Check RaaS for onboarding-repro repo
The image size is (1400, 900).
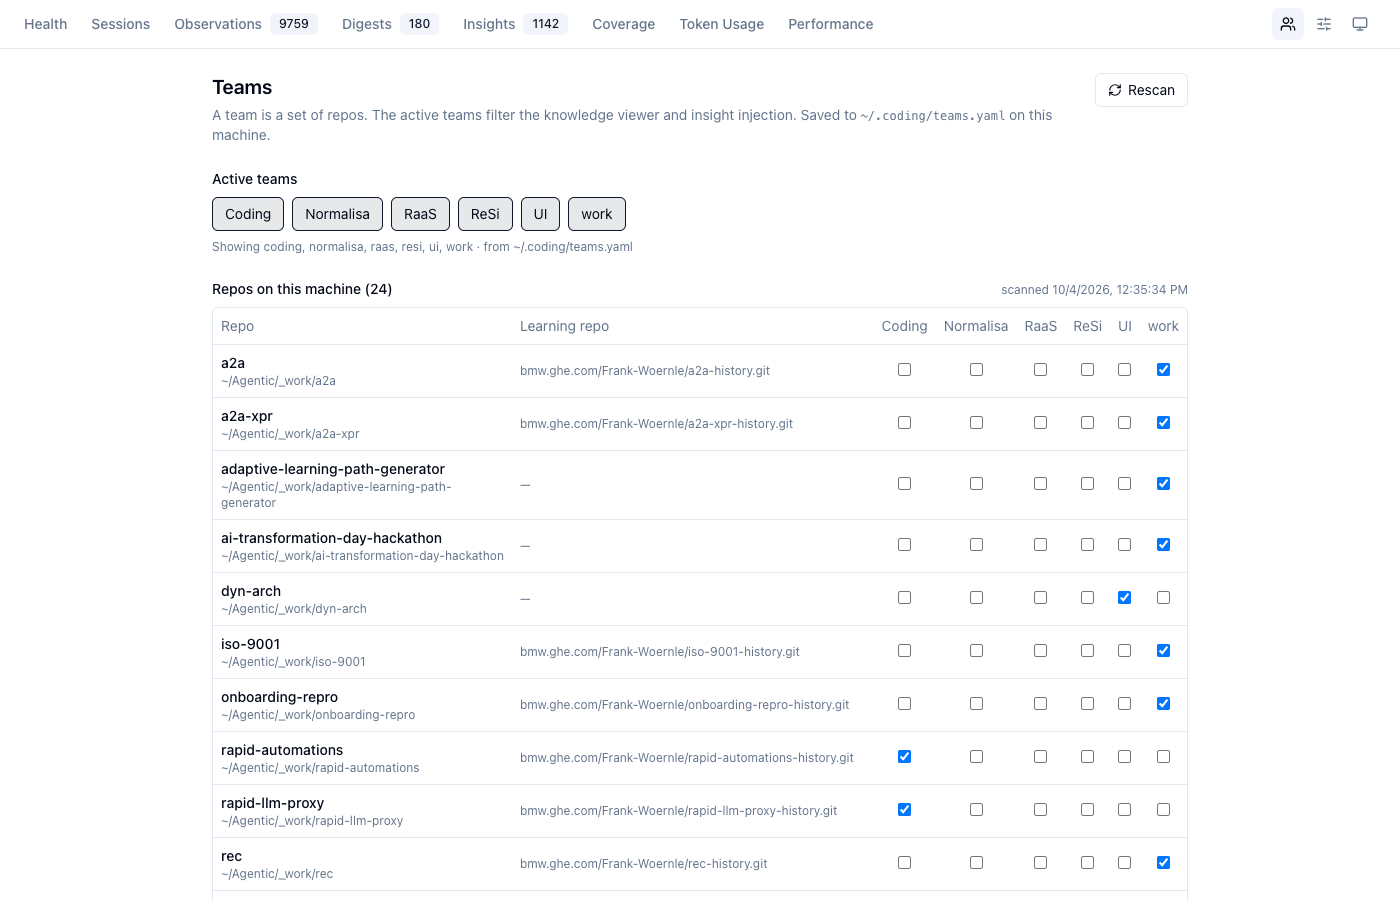[1041, 704]
